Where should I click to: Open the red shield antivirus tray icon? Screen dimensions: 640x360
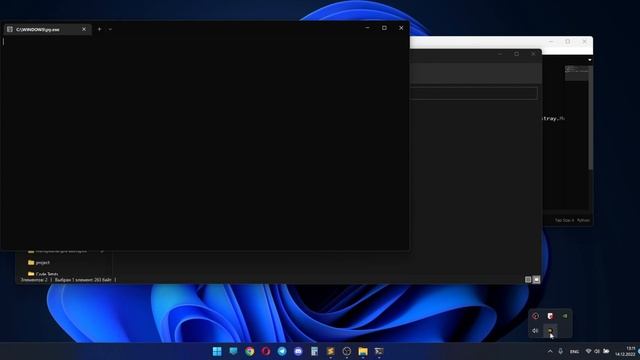click(x=550, y=316)
